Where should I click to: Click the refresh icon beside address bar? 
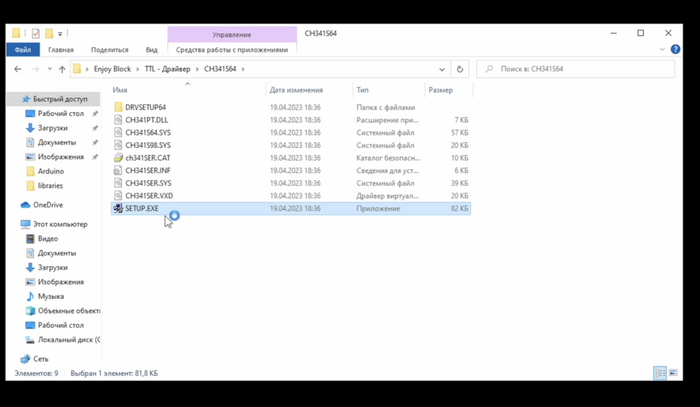(460, 70)
